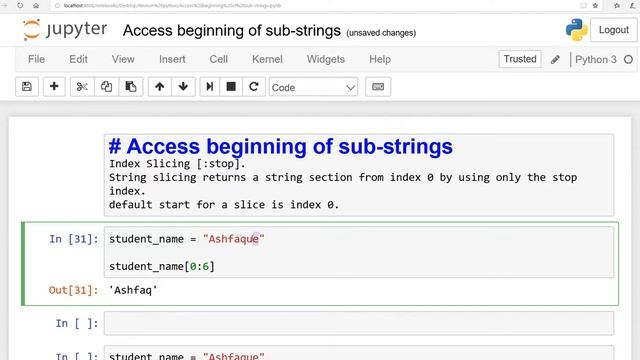This screenshot has width=640, height=360.
Task: Reload the page in the browser
Action: pyautogui.click(x=20, y=6)
